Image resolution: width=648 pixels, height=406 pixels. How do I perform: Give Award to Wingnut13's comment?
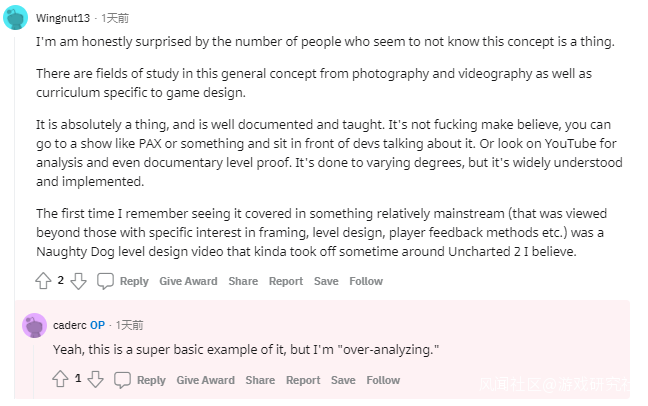(188, 282)
